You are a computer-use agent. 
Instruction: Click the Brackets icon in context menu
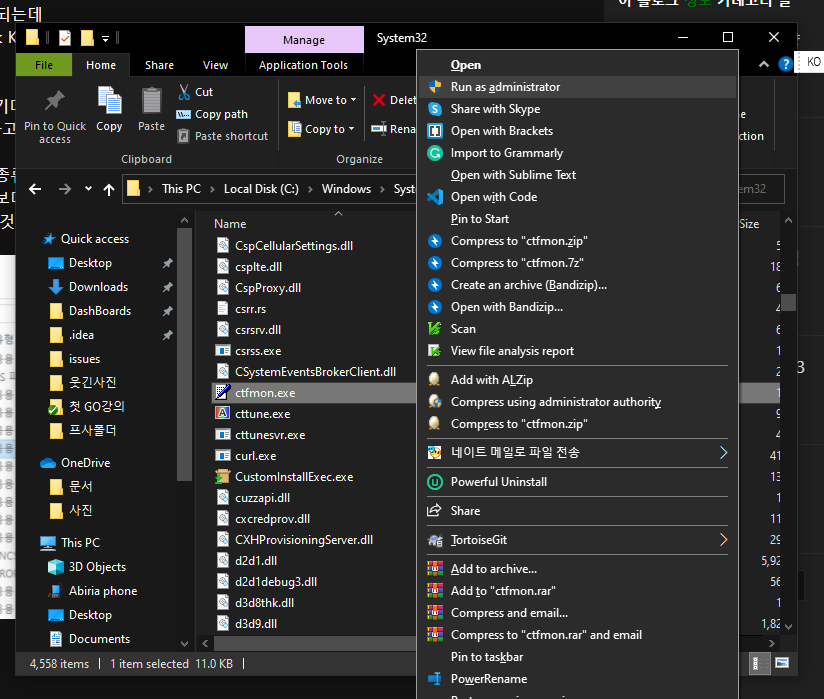click(x=435, y=131)
